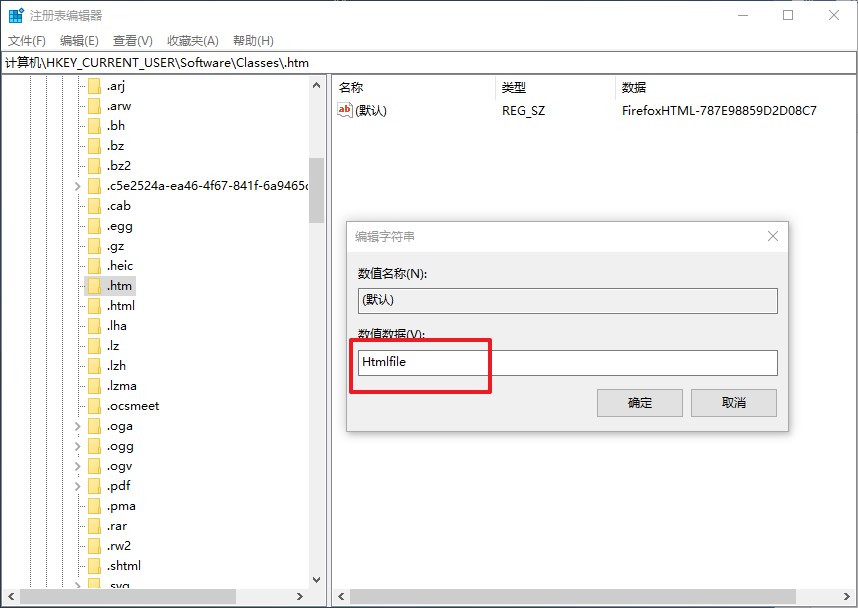Select the .ocsmeet key label

pyautogui.click(x=133, y=406)
